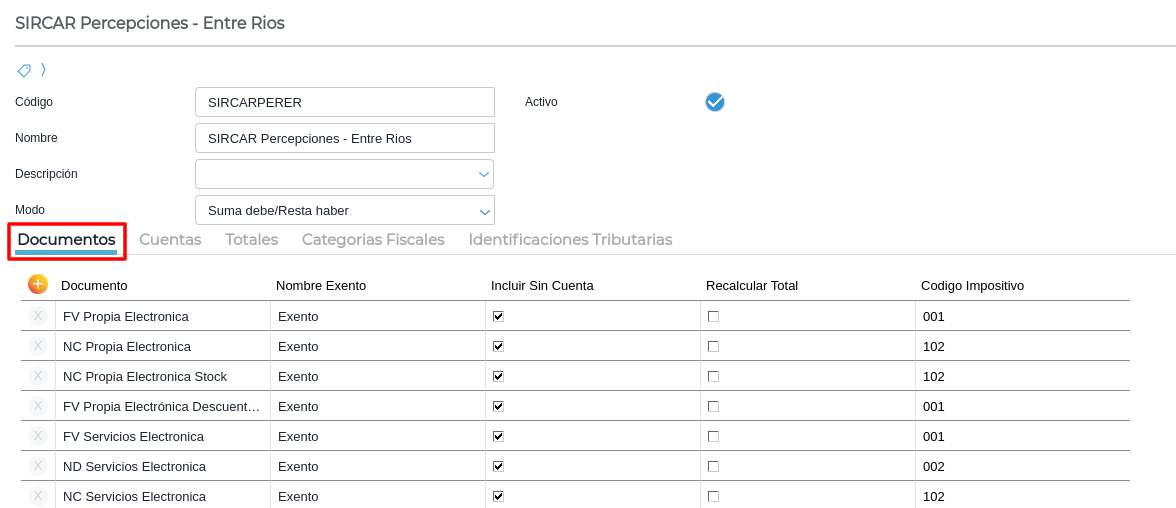Viewport: 1176px width, 508px height.
Task: Click the Código input field
Action: (x=344, y=102)
